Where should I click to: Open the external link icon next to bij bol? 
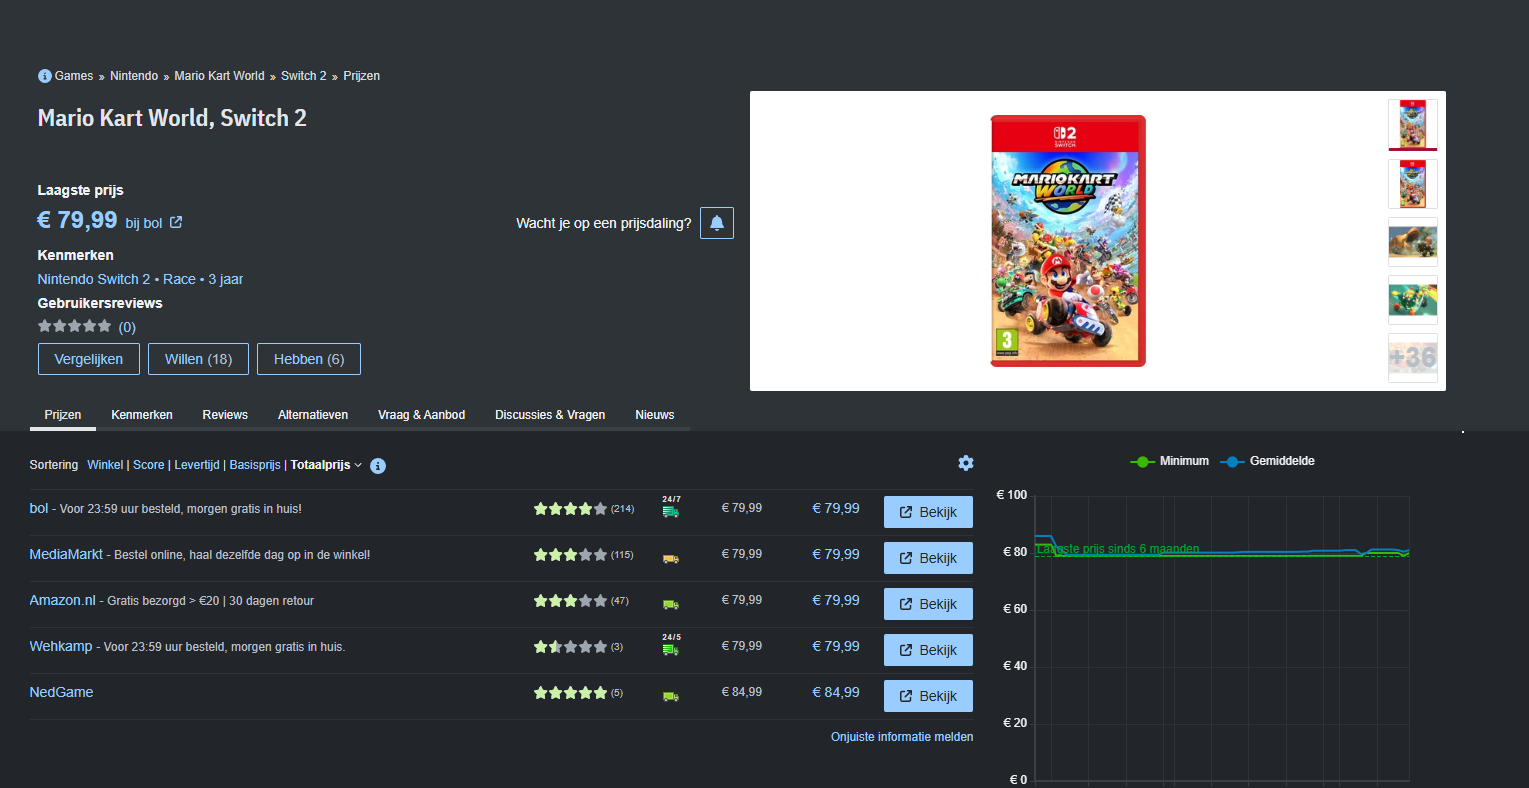click(176, 222)
